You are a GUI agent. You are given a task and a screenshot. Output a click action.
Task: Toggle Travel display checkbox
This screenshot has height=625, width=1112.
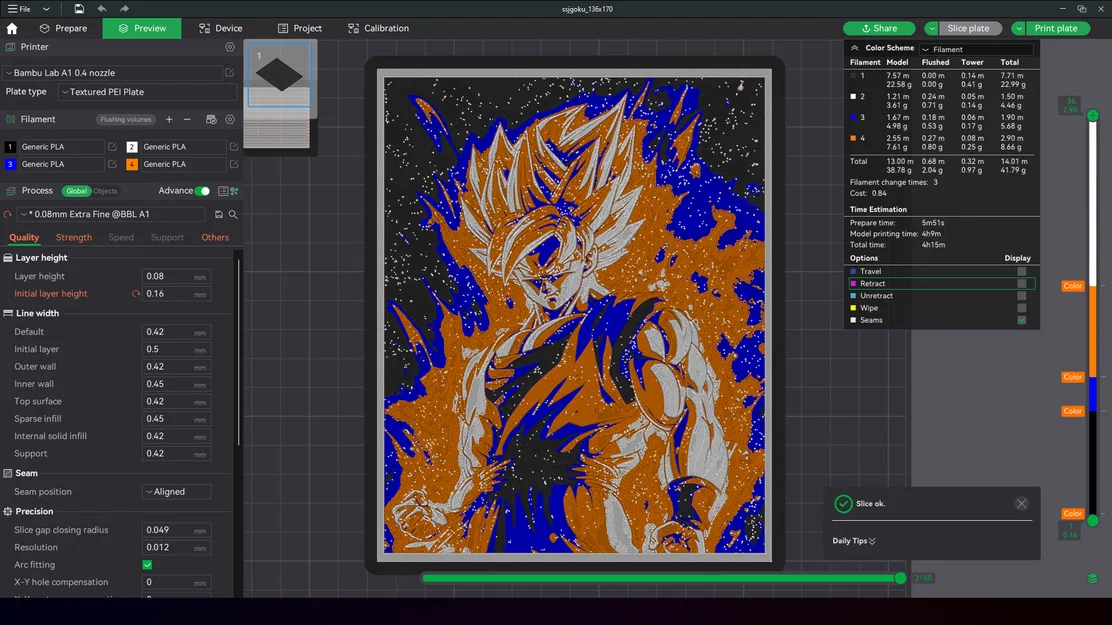pyautogui.click(x=1021, y=271)
